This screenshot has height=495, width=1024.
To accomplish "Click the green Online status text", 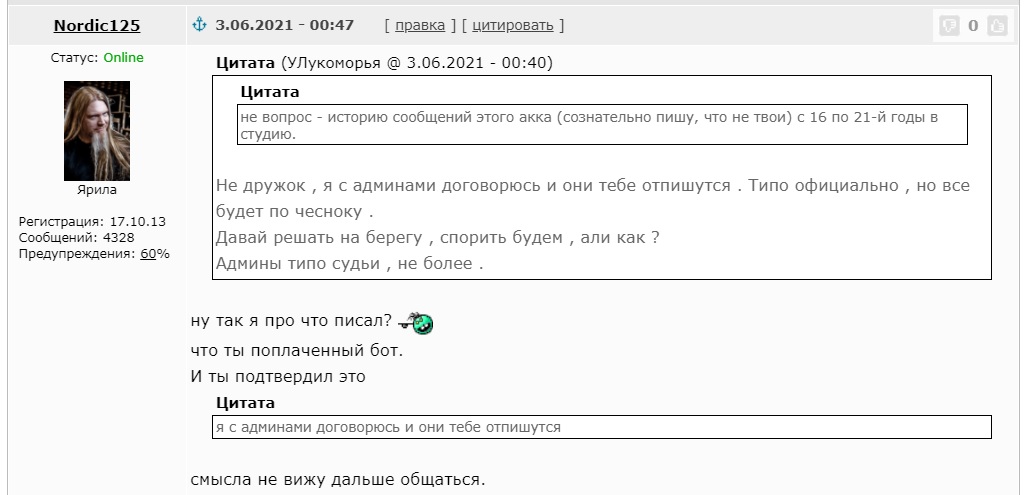I will click(x=123, y=57).
